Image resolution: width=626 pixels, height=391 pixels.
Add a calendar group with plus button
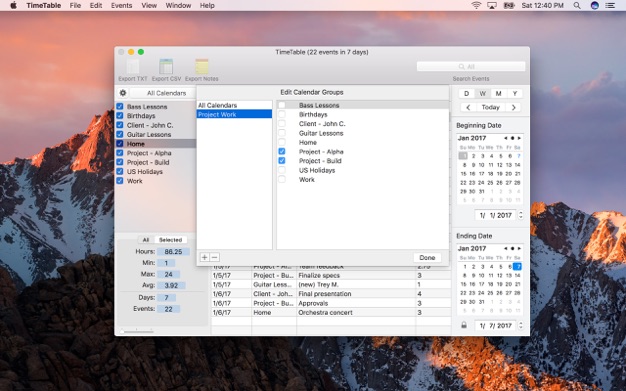tap(204, 257)
